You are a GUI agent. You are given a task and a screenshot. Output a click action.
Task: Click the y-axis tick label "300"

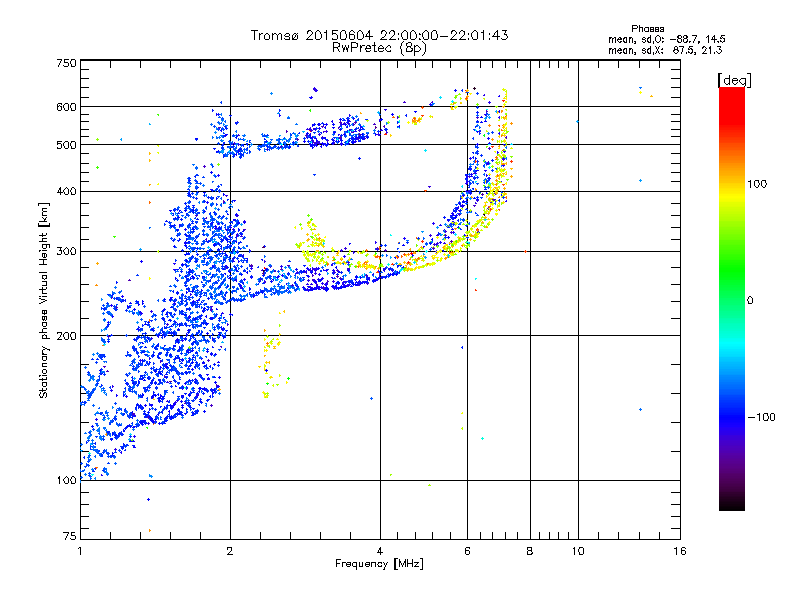coord(67,251)
